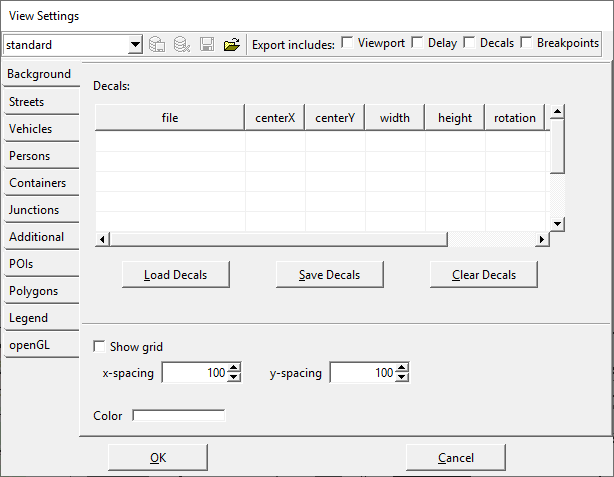This screenshot has height=477, width=614.
Task: Open the background Color swatch picker
Action: (x=179, y=416)
